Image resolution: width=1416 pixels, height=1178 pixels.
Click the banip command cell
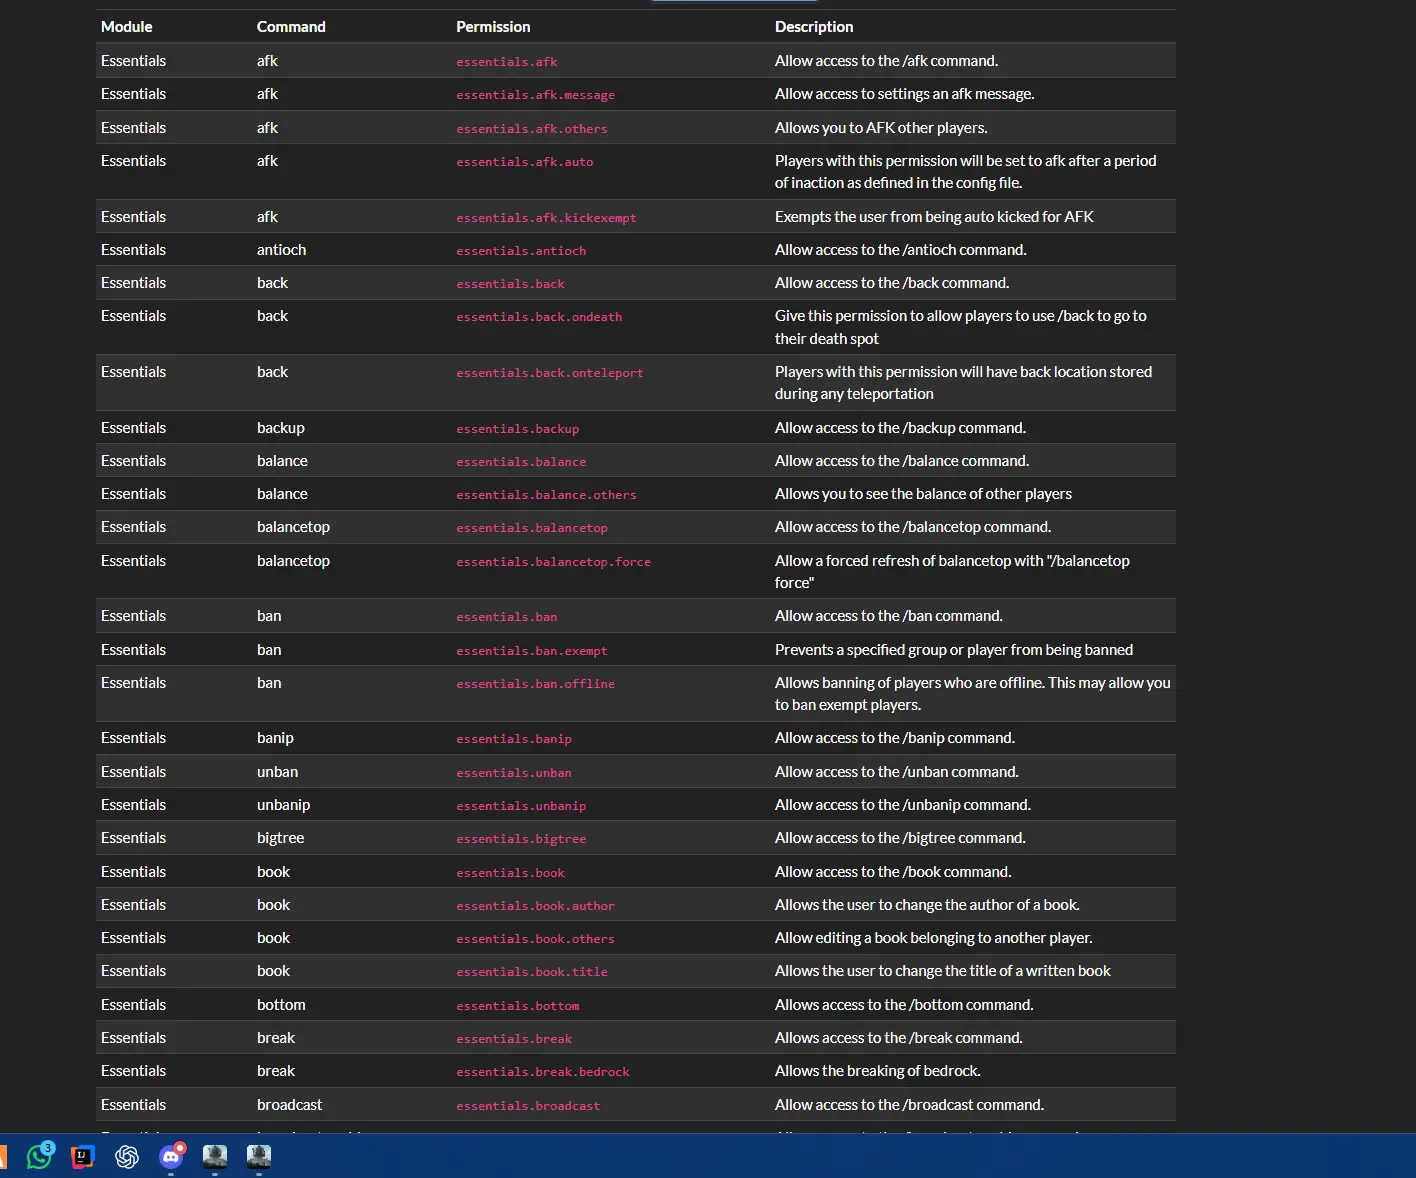coord(275,738)
